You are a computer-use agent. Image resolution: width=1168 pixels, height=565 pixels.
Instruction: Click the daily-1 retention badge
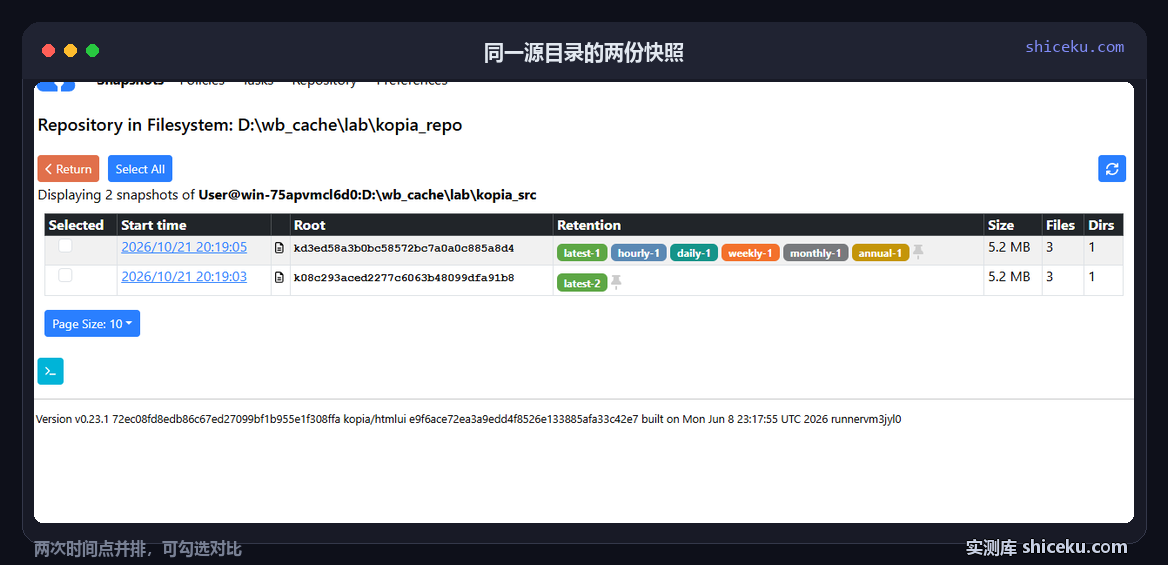pos(694,253)
